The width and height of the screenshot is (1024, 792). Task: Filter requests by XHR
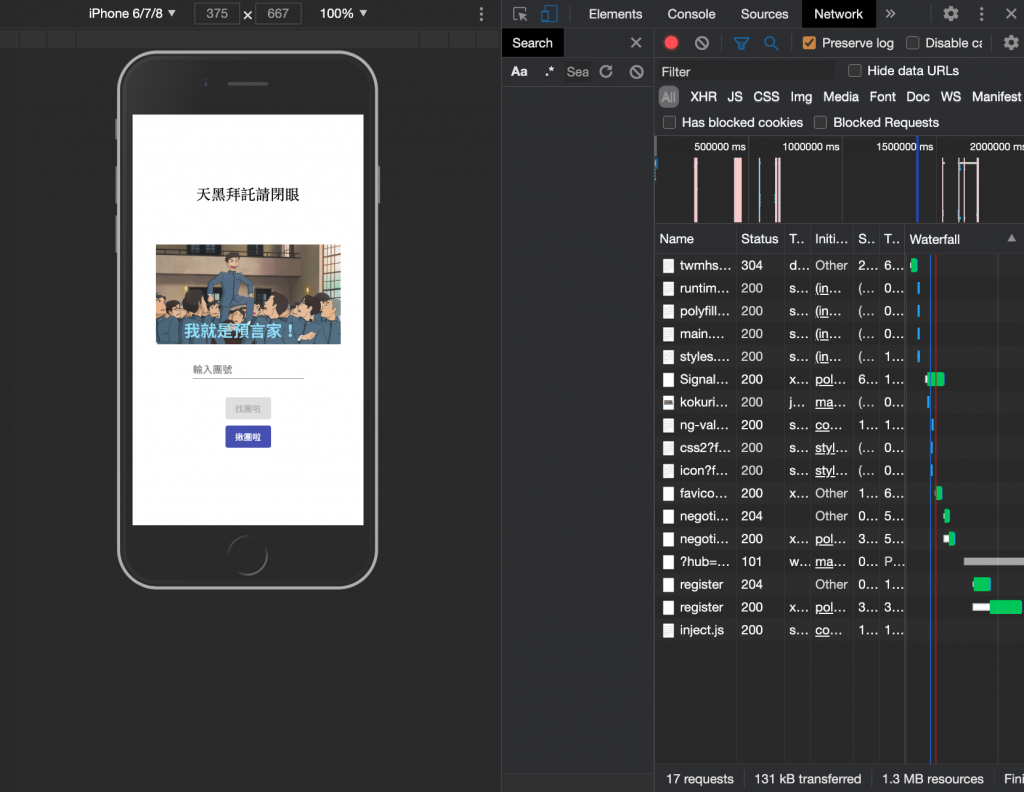point(703,97)
